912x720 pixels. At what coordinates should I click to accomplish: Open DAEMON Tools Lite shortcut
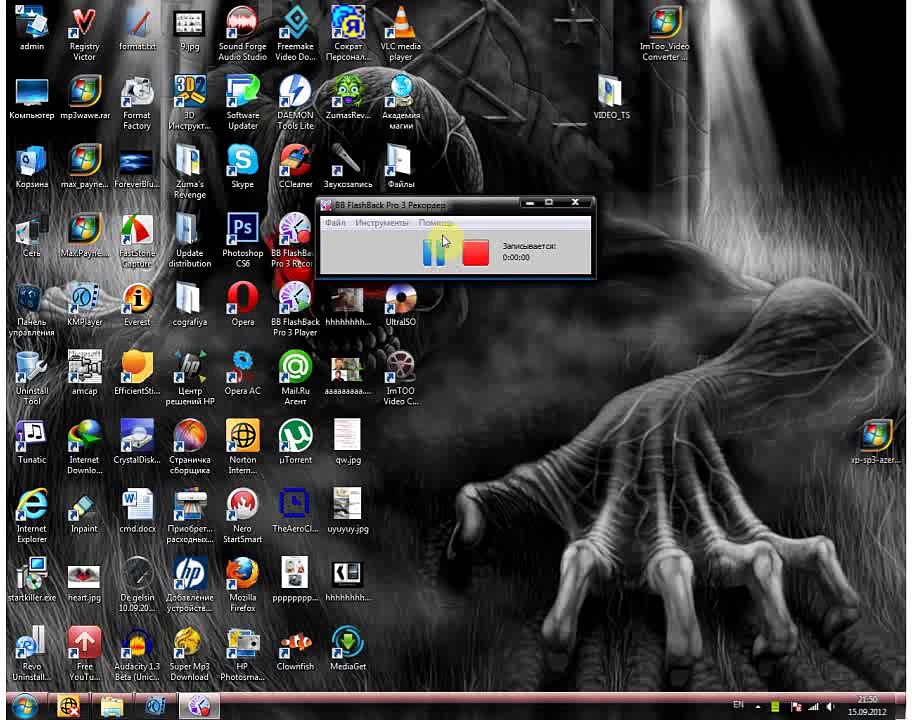coord(295,102)
